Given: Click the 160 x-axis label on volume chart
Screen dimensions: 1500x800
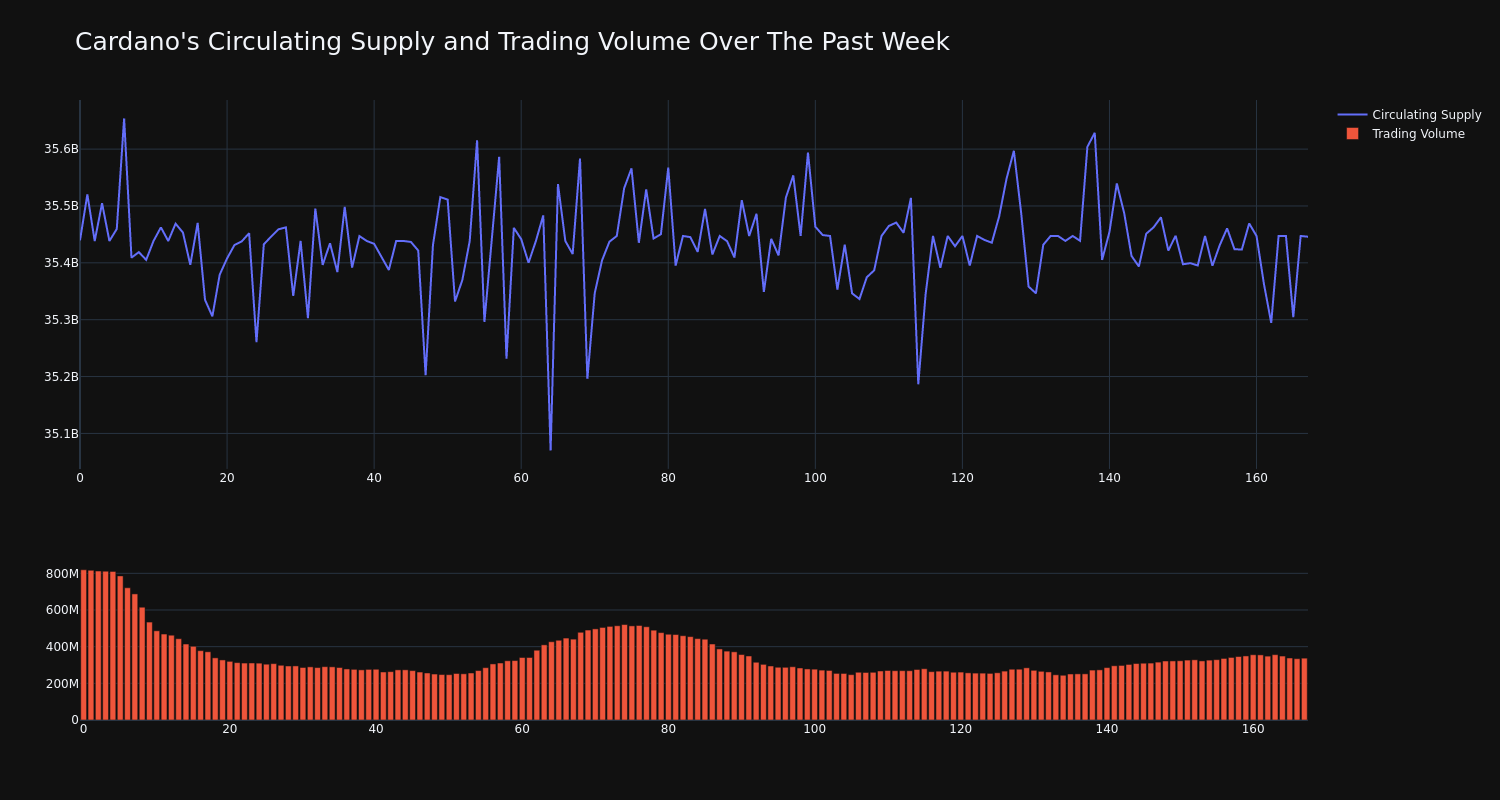Looking at the screenshot, I should click(1253, 729).
